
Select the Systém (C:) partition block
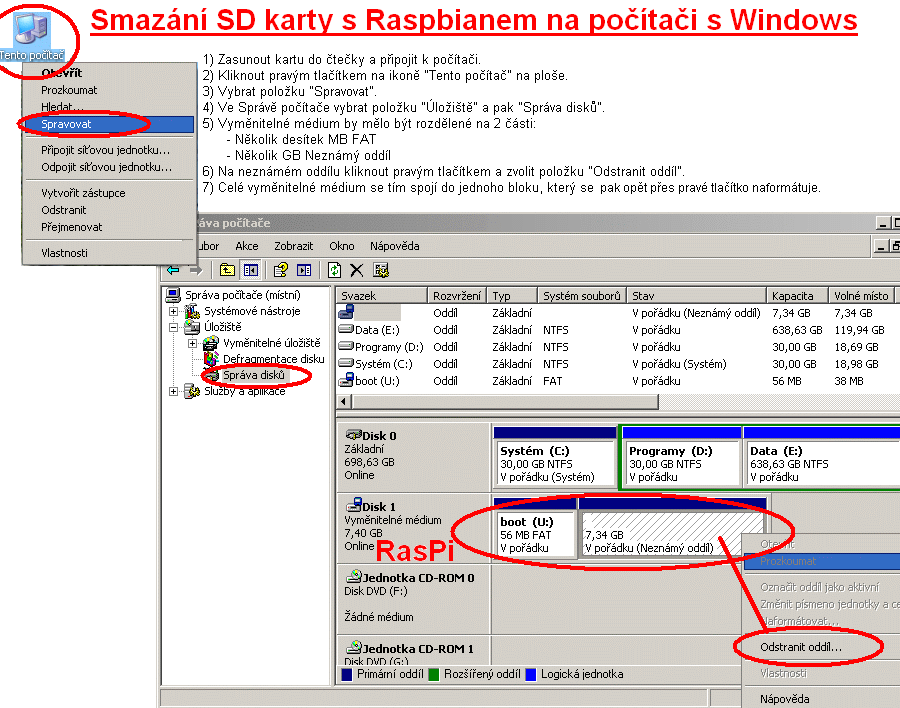point(554,458)
